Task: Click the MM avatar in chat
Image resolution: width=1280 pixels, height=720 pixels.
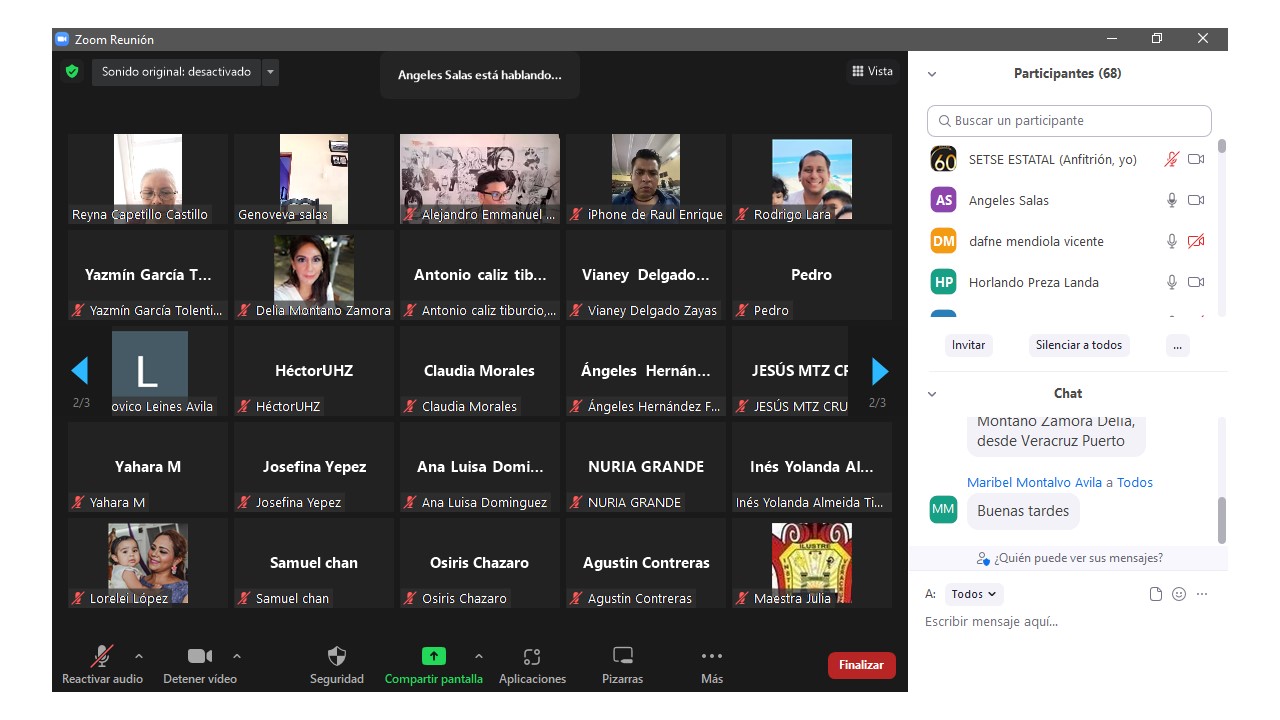Action: coord(943,509)
